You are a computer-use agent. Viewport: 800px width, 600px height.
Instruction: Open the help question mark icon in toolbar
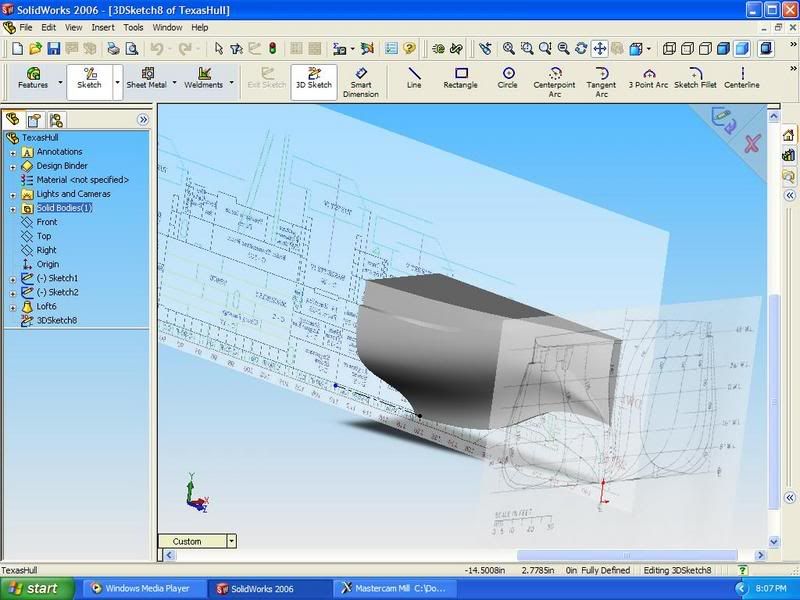click(409, 49)
